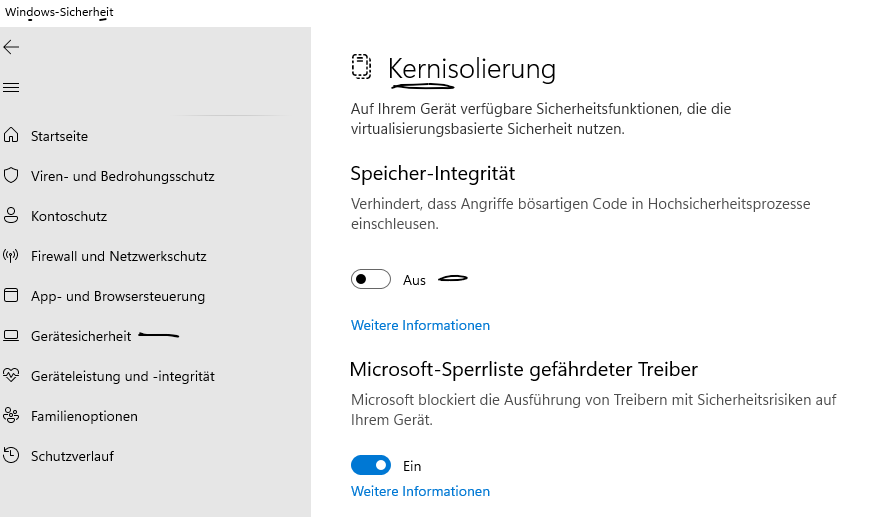Click the Startseite home icon

click(12, 136)
